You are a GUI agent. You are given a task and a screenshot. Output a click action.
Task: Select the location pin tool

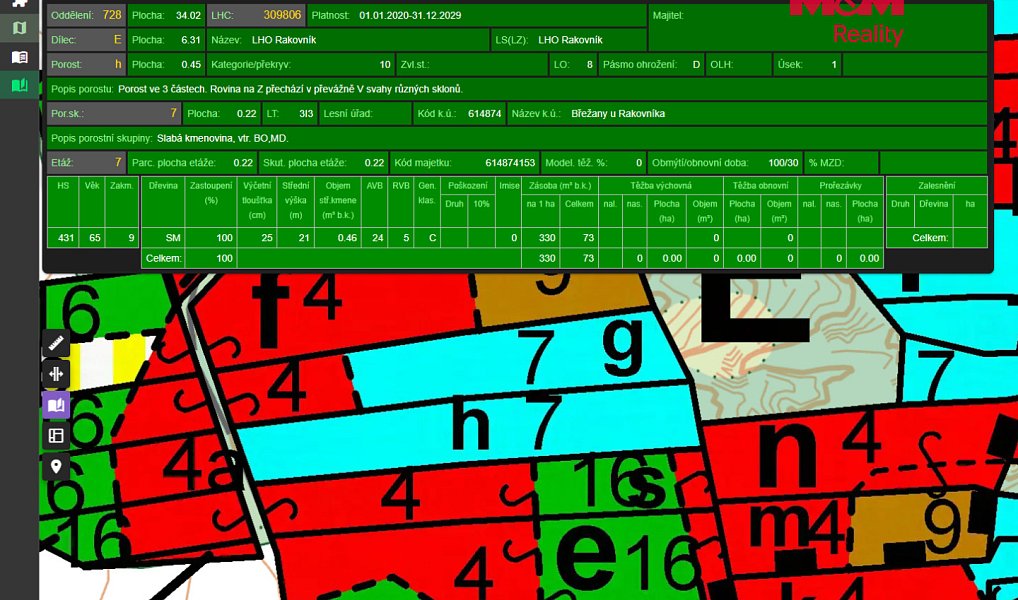(56, 466)
